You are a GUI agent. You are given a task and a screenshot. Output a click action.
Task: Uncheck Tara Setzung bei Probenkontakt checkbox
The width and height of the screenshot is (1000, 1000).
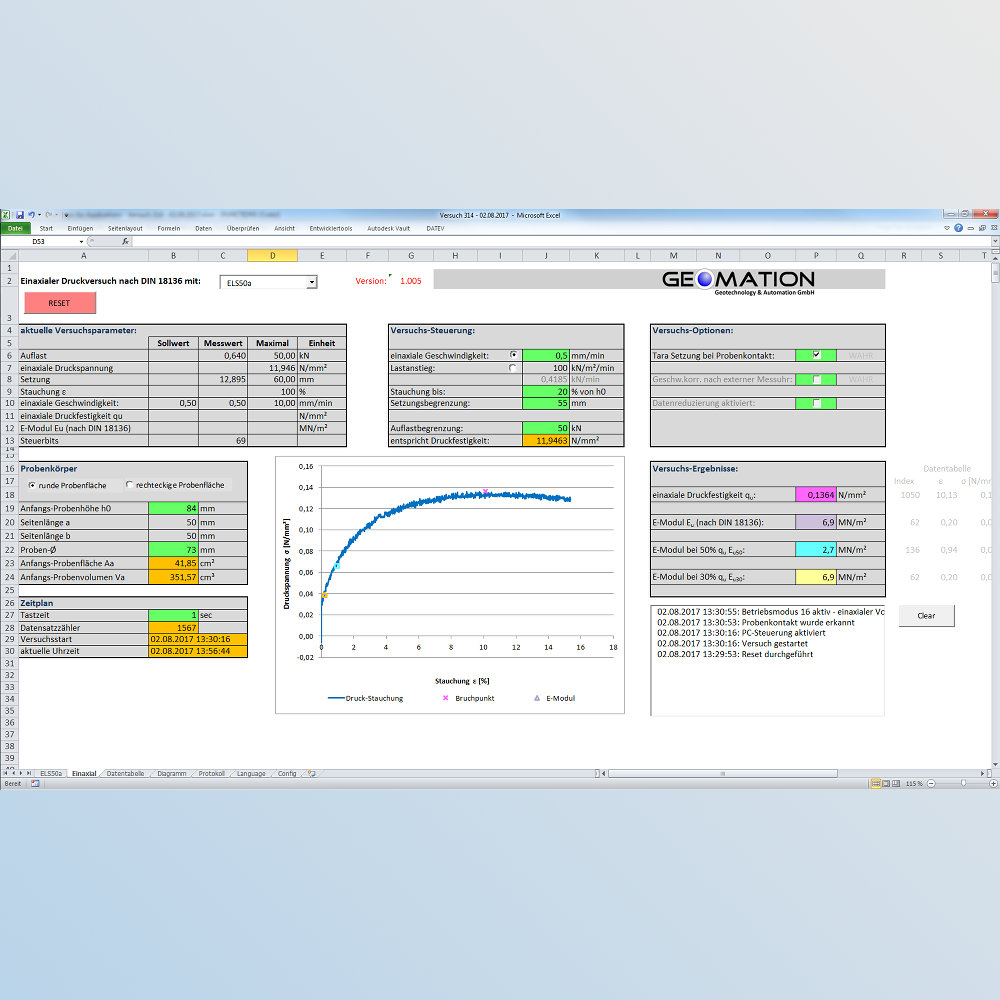coord(816,355)
